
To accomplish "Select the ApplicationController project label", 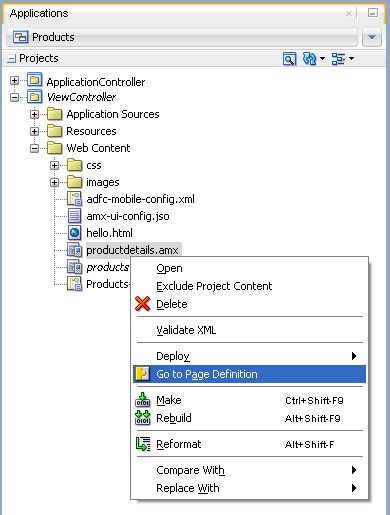I will pyautogui.click(x=96, y=82).
